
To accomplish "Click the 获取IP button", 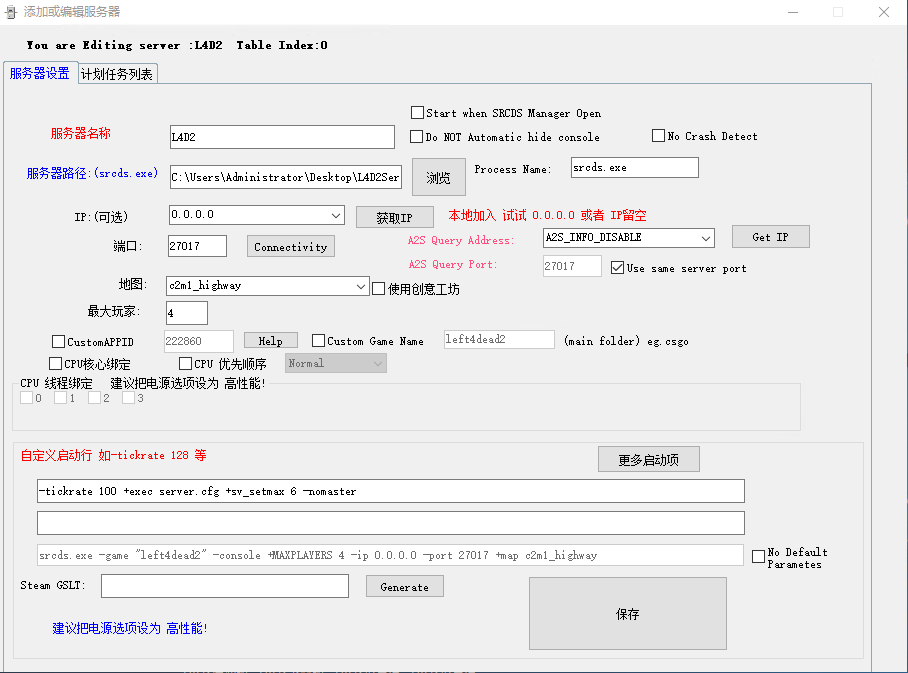I will click(394, 217).
